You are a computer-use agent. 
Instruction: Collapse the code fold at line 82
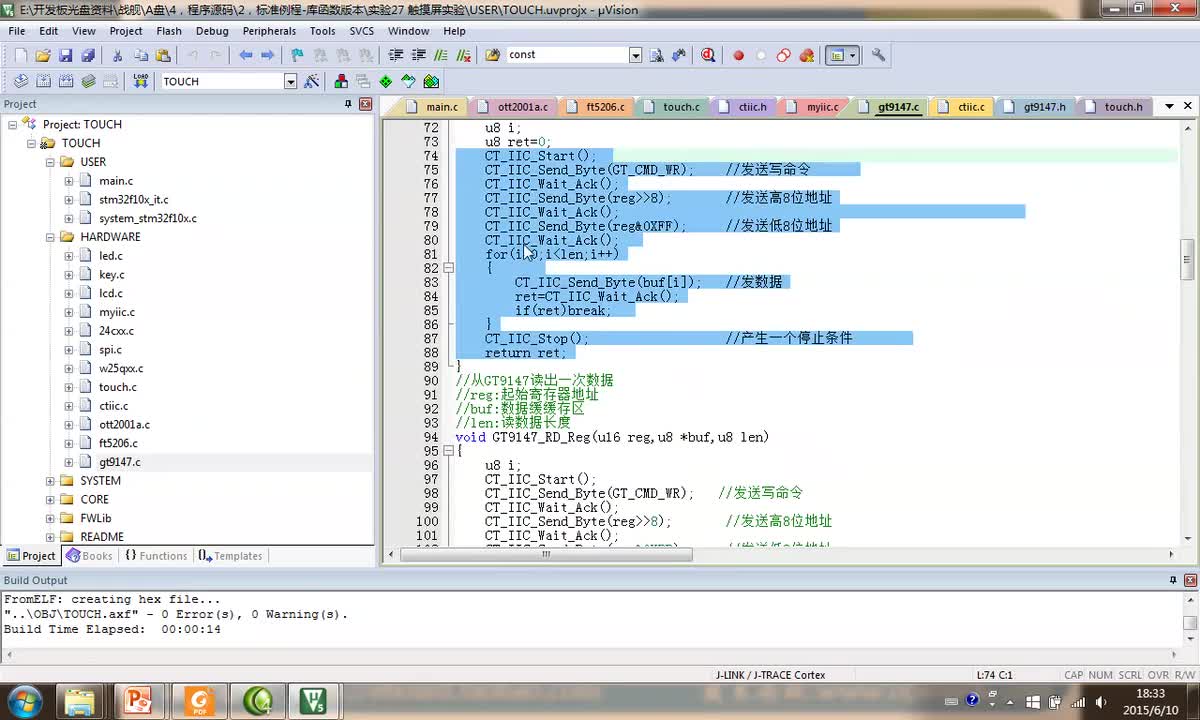[448, 268]
